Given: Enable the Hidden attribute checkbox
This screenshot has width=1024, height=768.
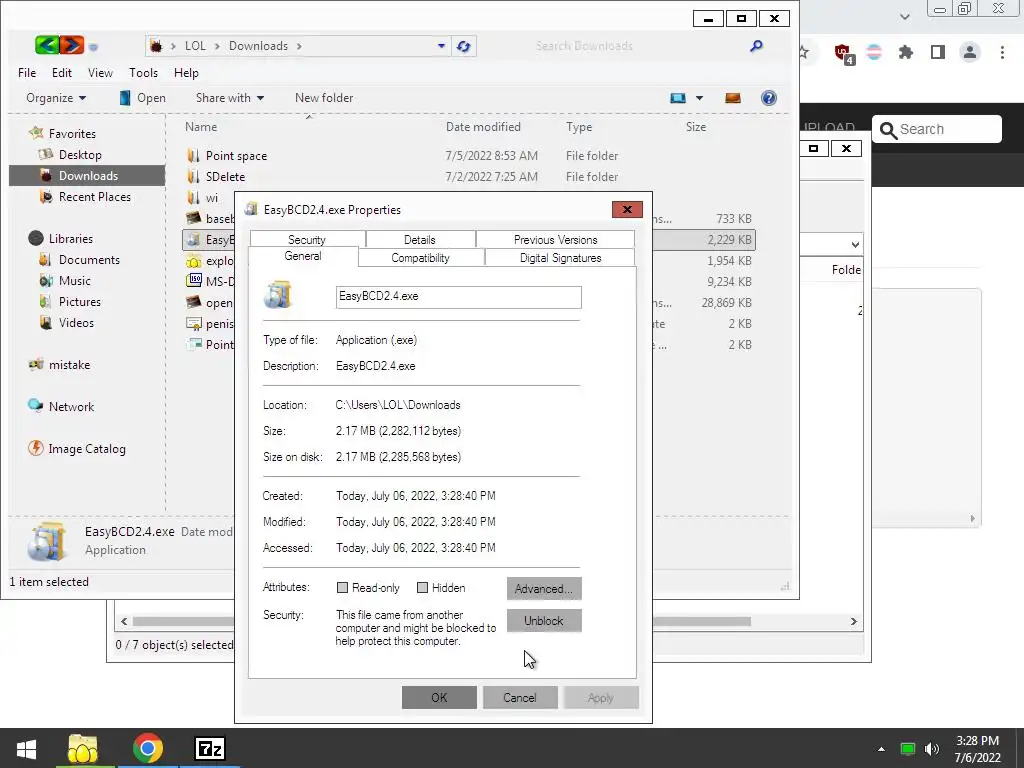Looking at the screenshot, I should pos(423,588).
